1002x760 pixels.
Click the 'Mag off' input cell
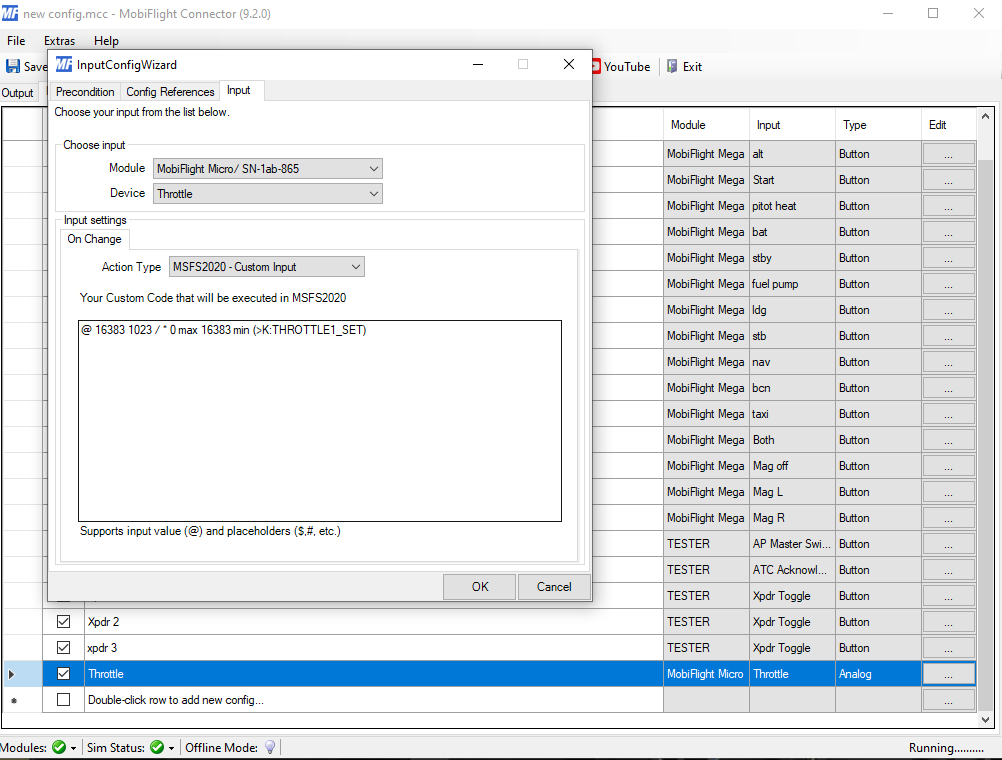(x=792, y=466)
